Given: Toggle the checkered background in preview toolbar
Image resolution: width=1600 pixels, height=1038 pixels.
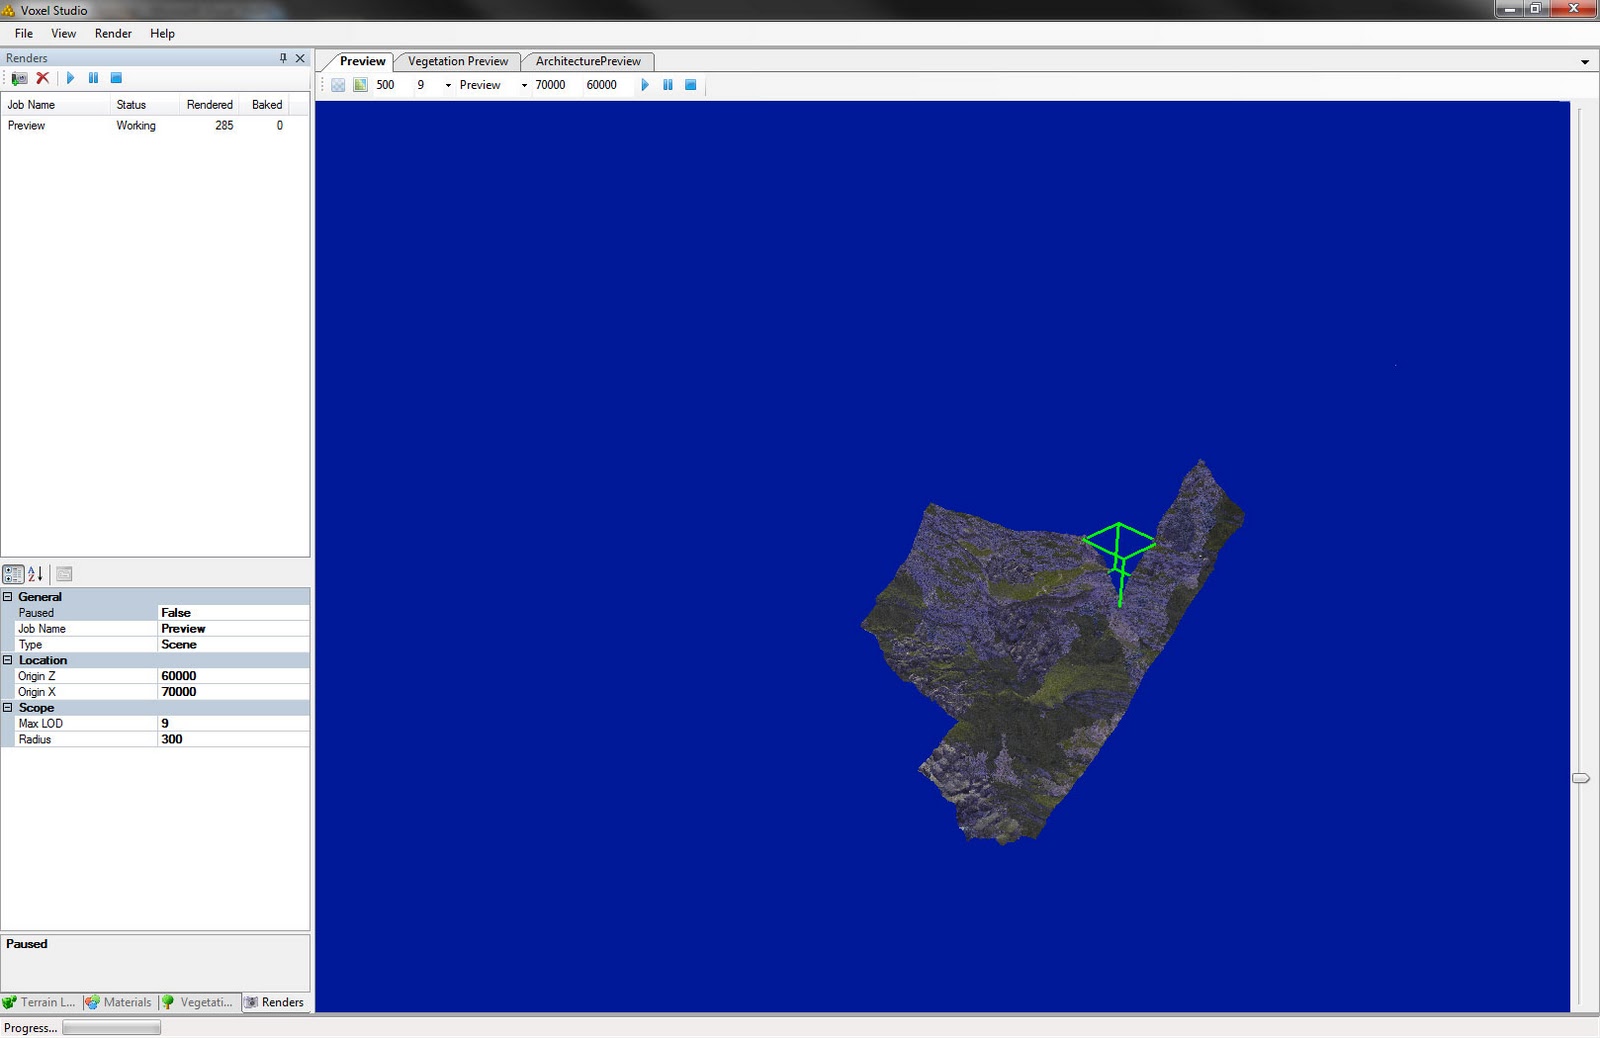Looking at the screenshot, I should point(338,85).
